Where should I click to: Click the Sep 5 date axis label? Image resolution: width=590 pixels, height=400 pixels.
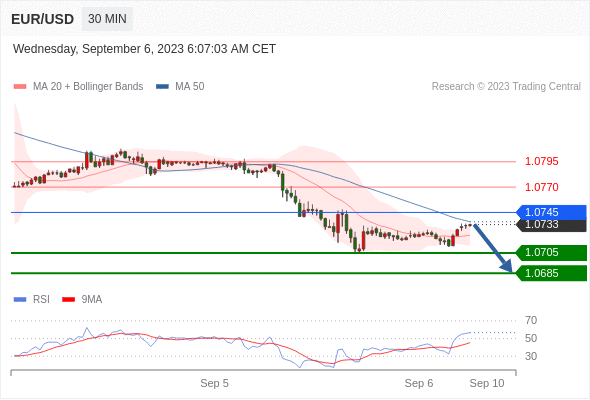[214, 383]
